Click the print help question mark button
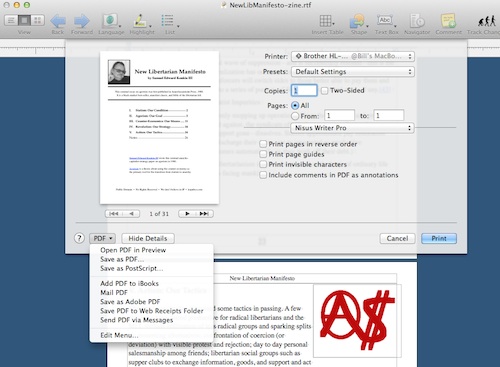The width and height of the screenshot is (500, 367). pos(79,238)
